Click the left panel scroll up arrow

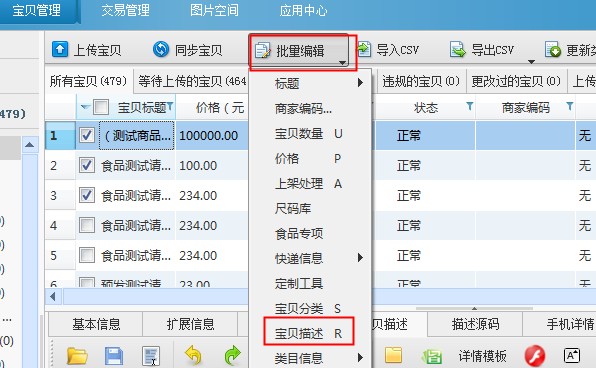30,145
